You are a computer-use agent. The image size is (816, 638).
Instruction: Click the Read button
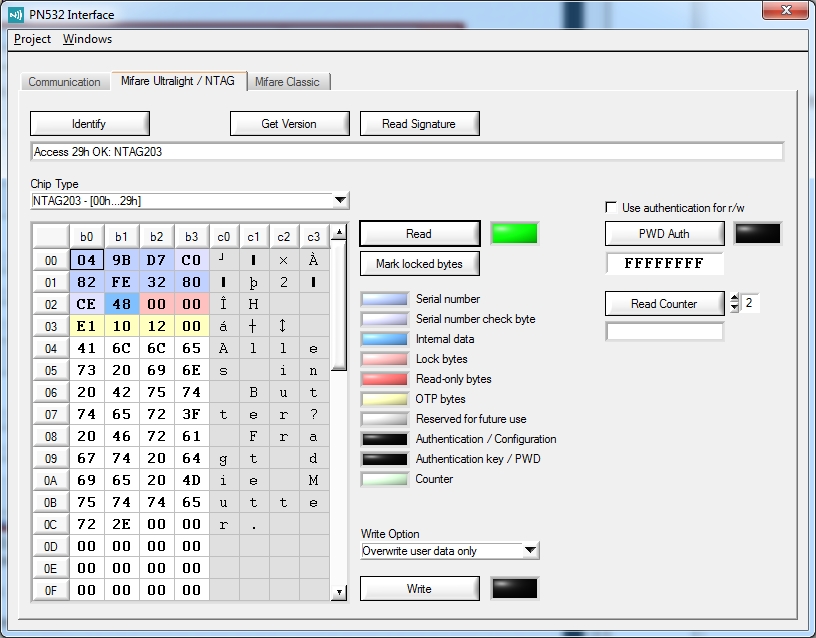(419, 234)
